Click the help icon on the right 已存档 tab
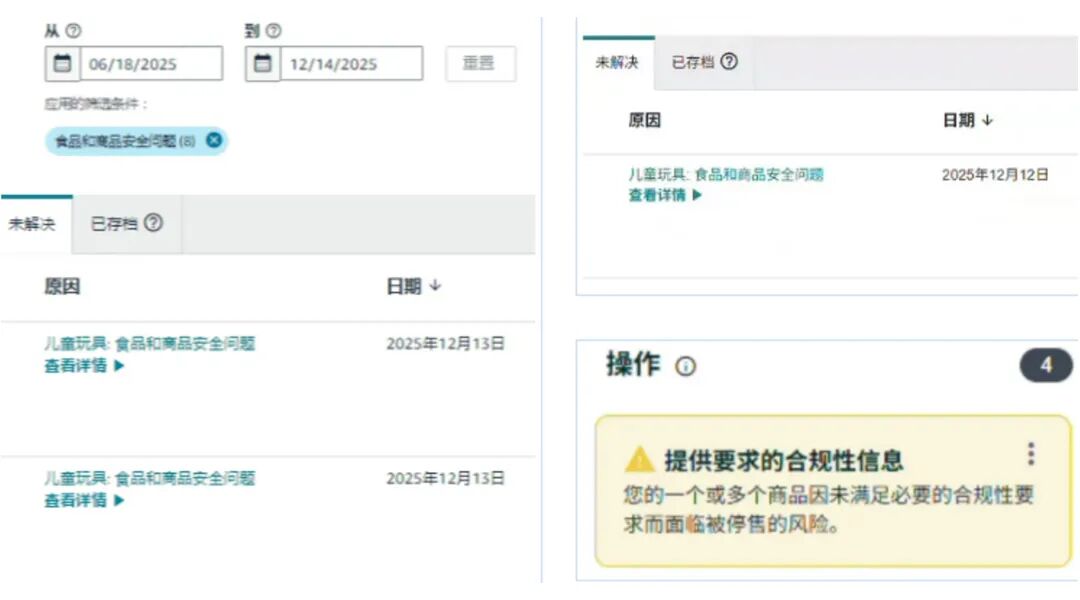The image size is (1080, 600). (x=730, y=62)
